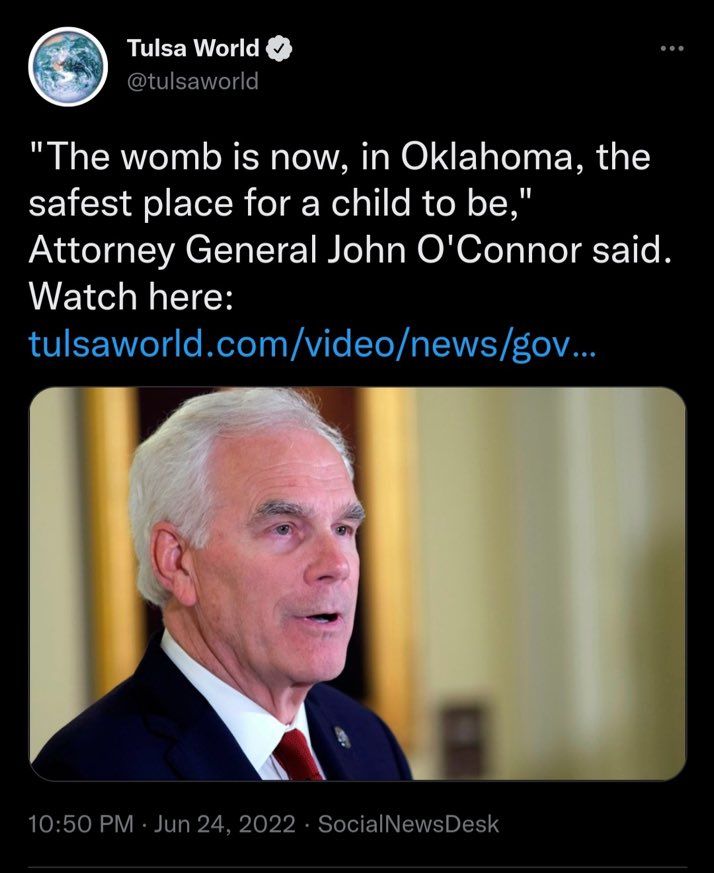Open the three-dot more options menu
Image resolution: width=714 pixels, height=873 pixels.
(x=672, y=49)
